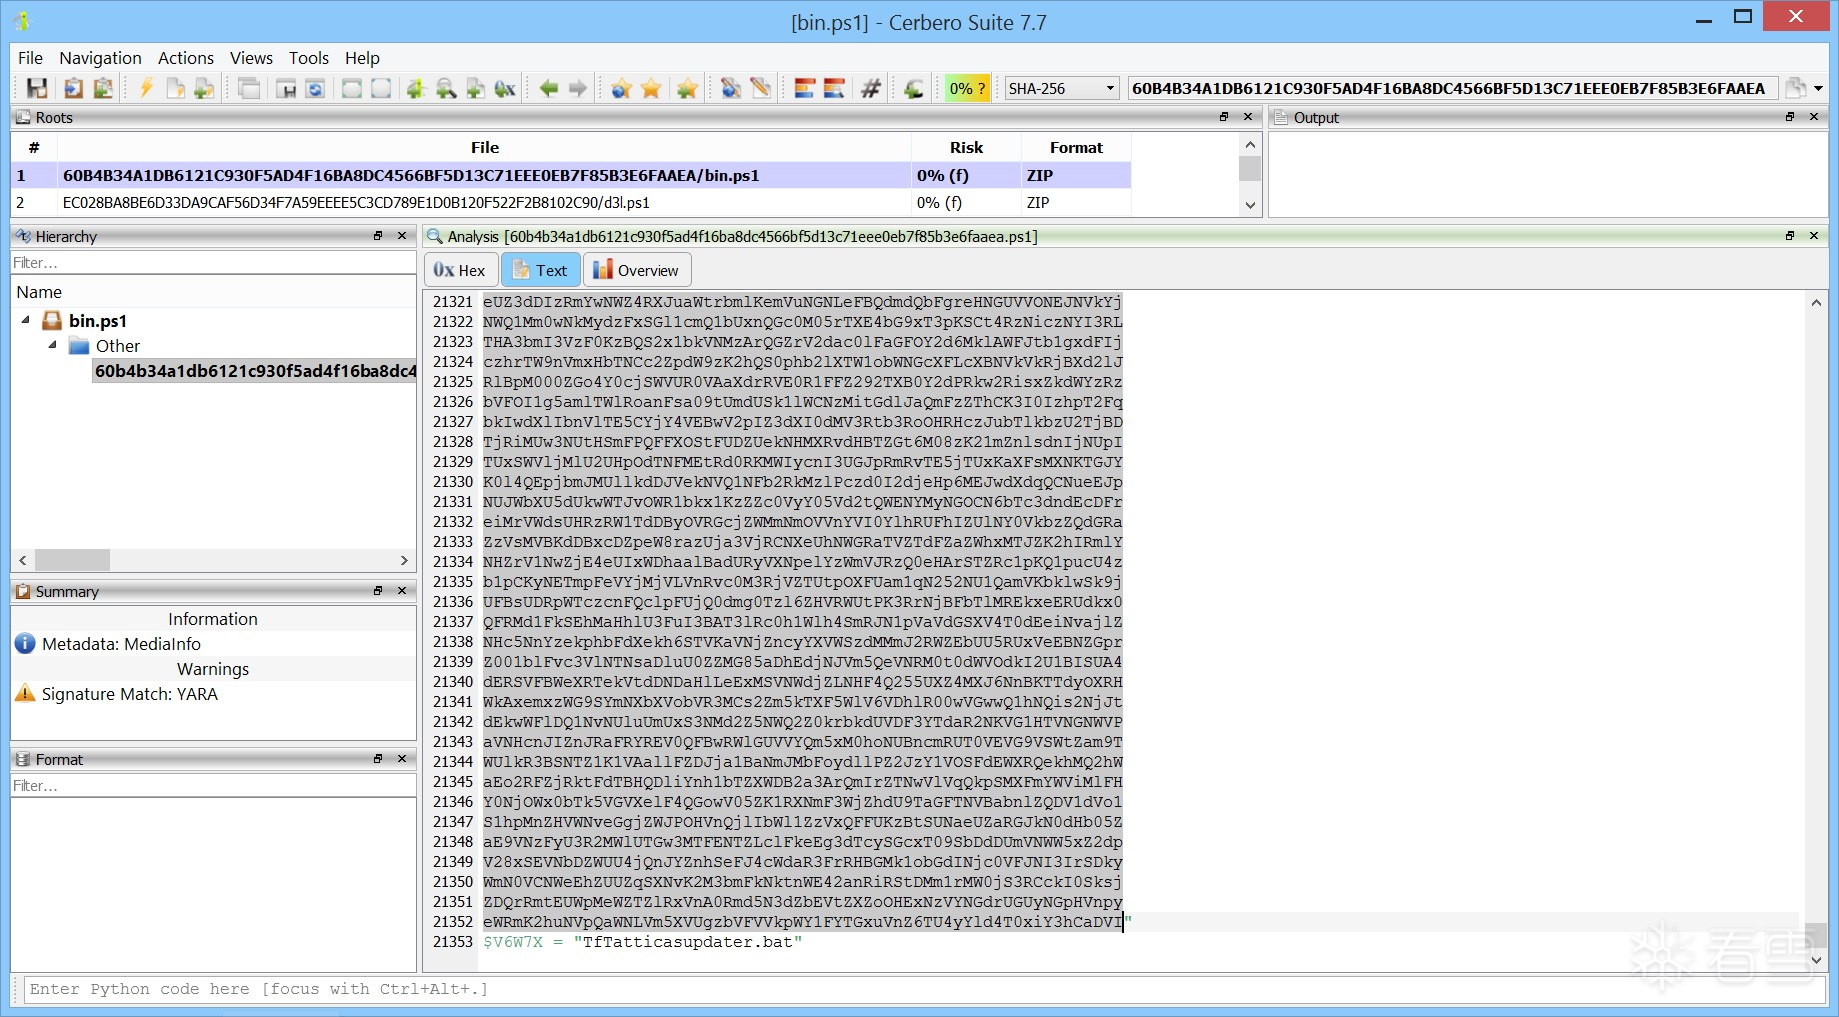The height and width of the screenshot is (1017, 1839).
Task: Click the star with globe toolbar icon
Action: [622, 88]
